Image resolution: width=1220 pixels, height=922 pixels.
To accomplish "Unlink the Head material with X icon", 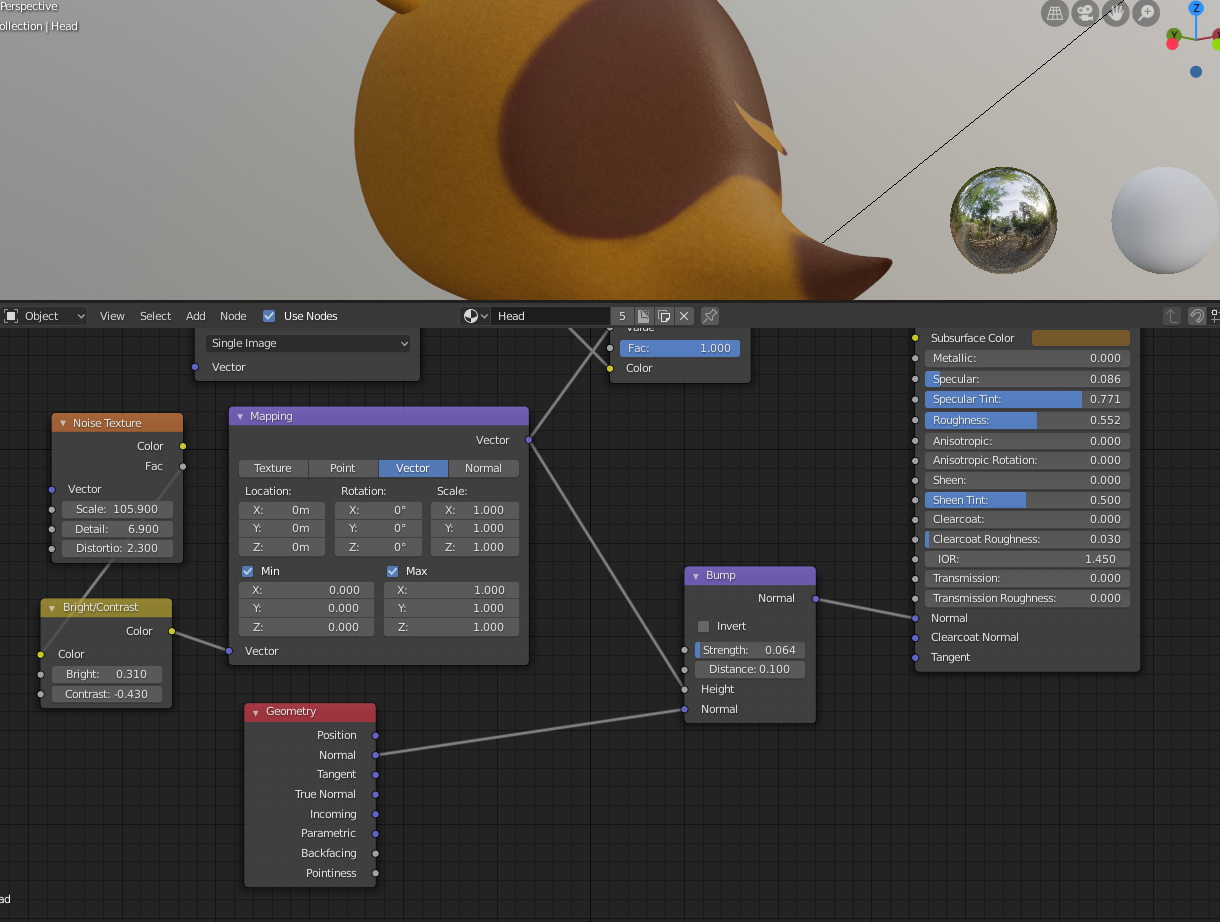I will (684, 316).
